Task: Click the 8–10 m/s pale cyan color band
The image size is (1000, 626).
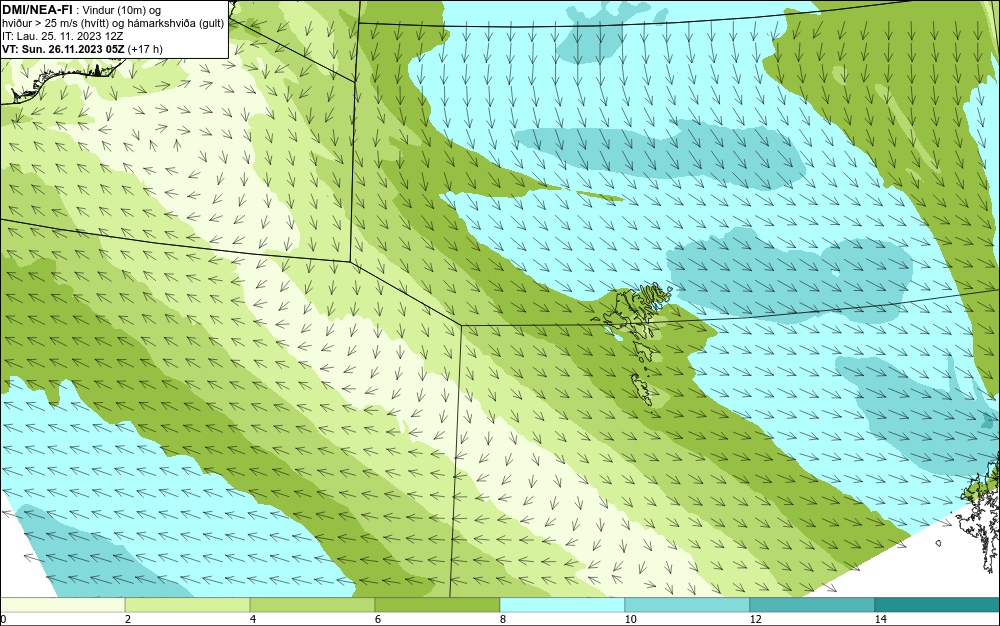Action: [562, 604]
